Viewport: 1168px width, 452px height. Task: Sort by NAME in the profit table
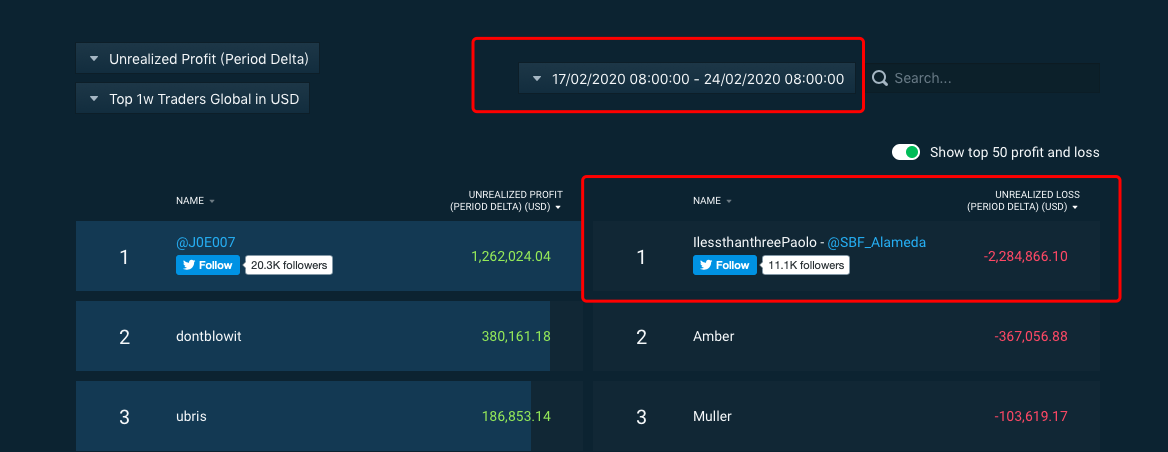195,201
